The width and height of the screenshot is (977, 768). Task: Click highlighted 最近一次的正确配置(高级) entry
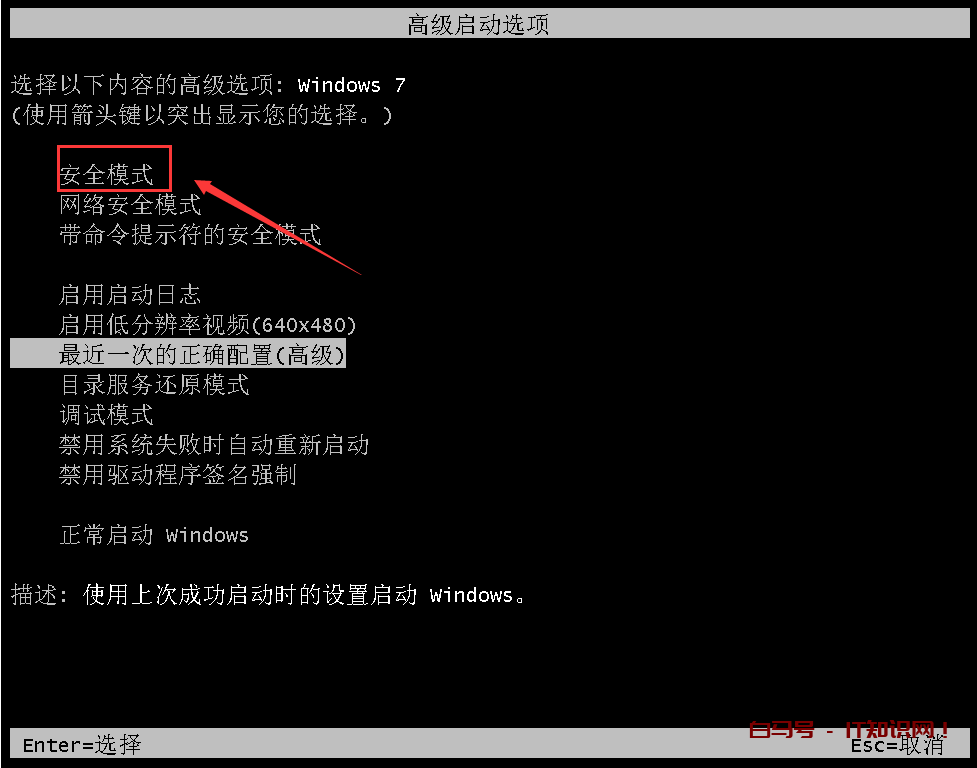[x=178, y=354]
